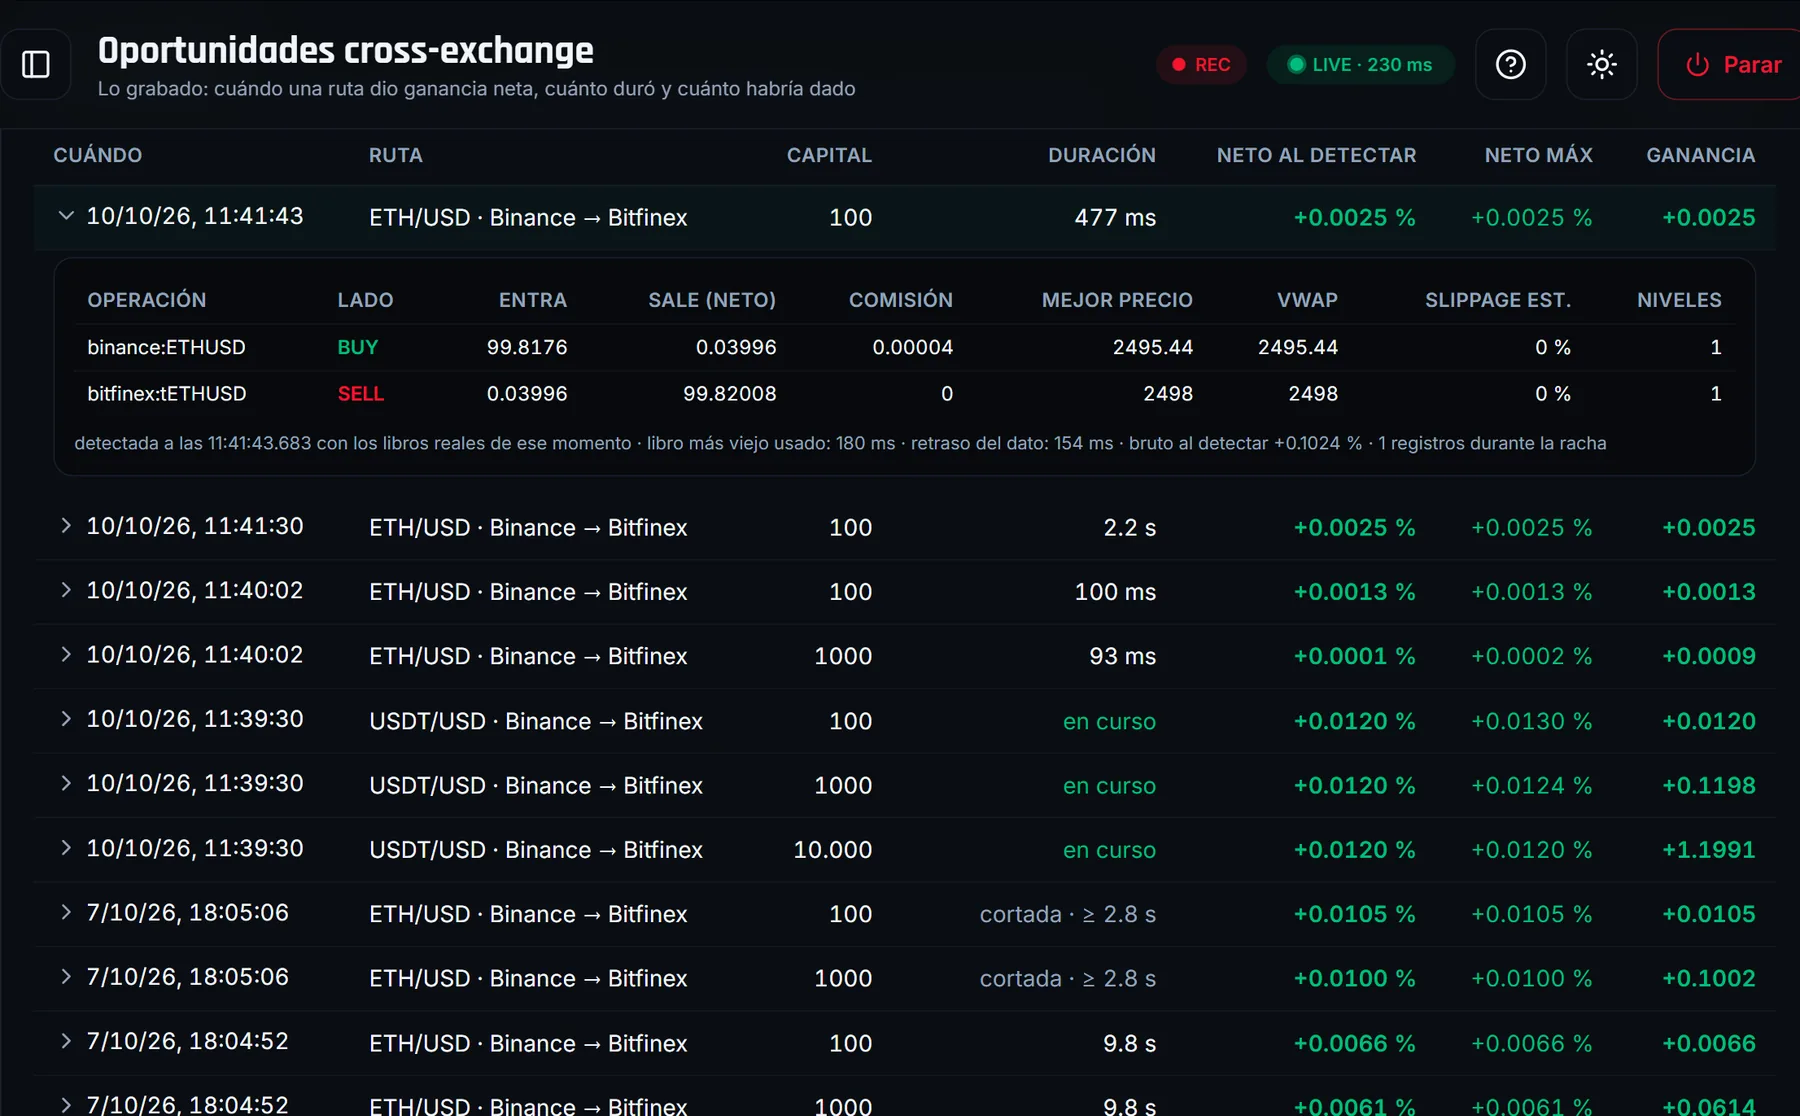Expand the 7/10/26 18:04:52 row lasting 9.8 s with capital 100
This screenshot has height=1116, width=1800.
coord(66,1041)
